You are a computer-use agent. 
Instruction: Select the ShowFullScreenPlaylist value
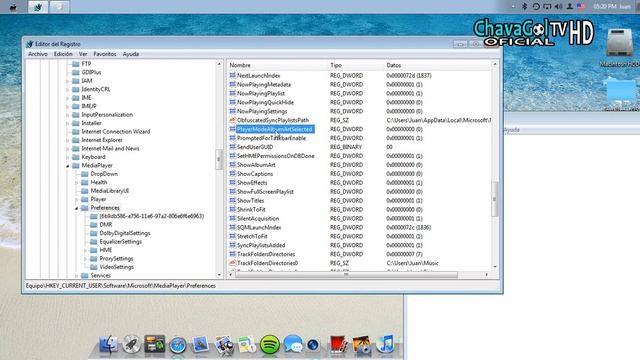[x=265, y=191]
